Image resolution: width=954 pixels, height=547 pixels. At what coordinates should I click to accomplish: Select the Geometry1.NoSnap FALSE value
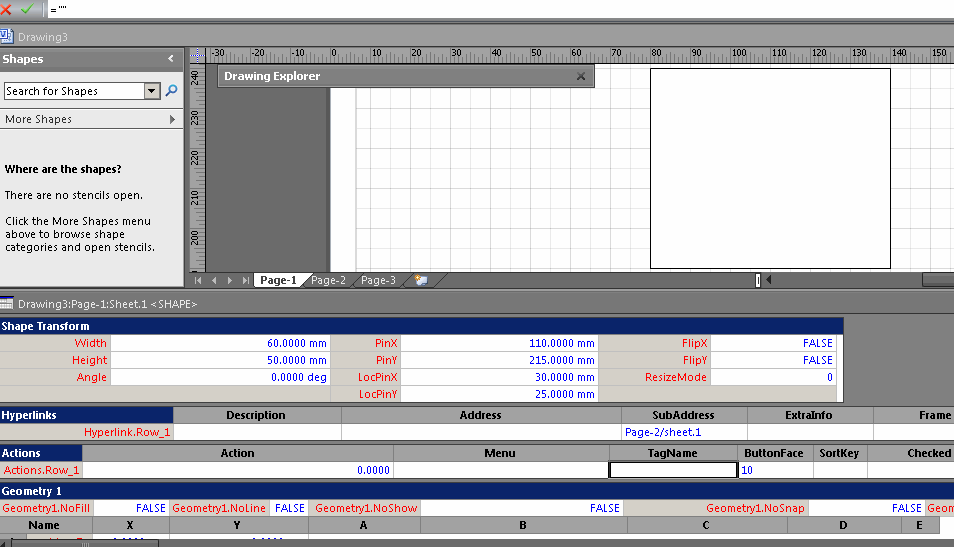click(866, 508)
